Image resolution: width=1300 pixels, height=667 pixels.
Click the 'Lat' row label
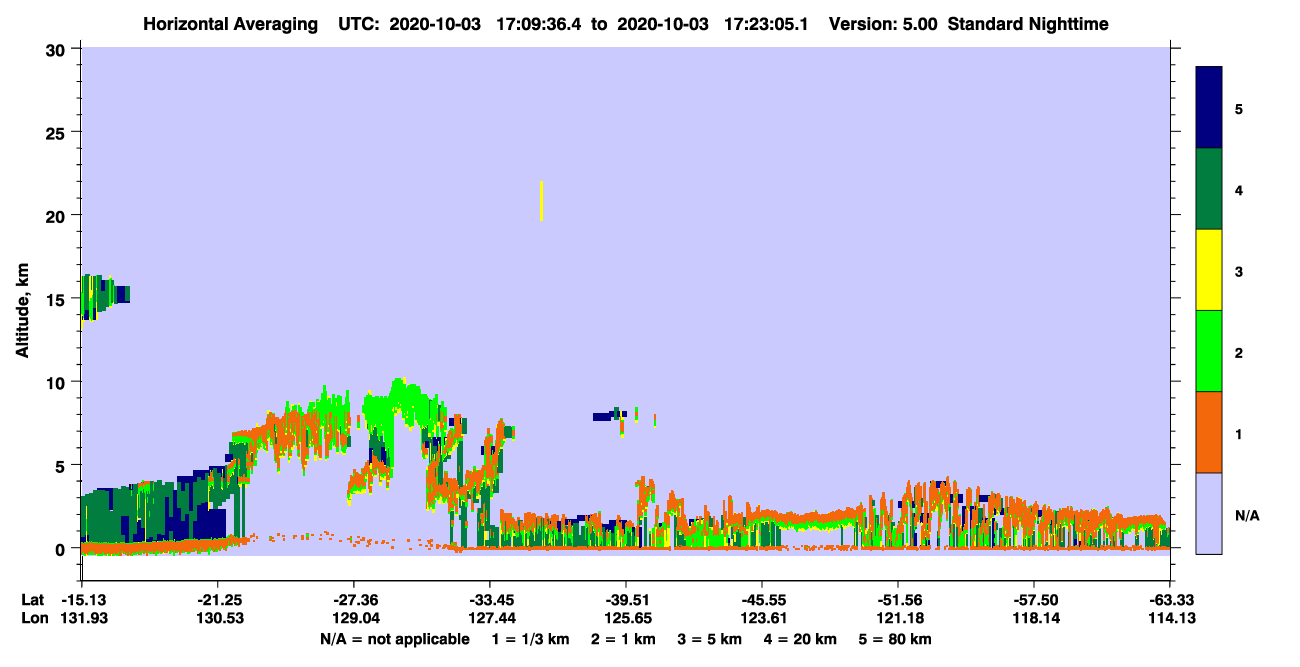[x=32, y=599]
